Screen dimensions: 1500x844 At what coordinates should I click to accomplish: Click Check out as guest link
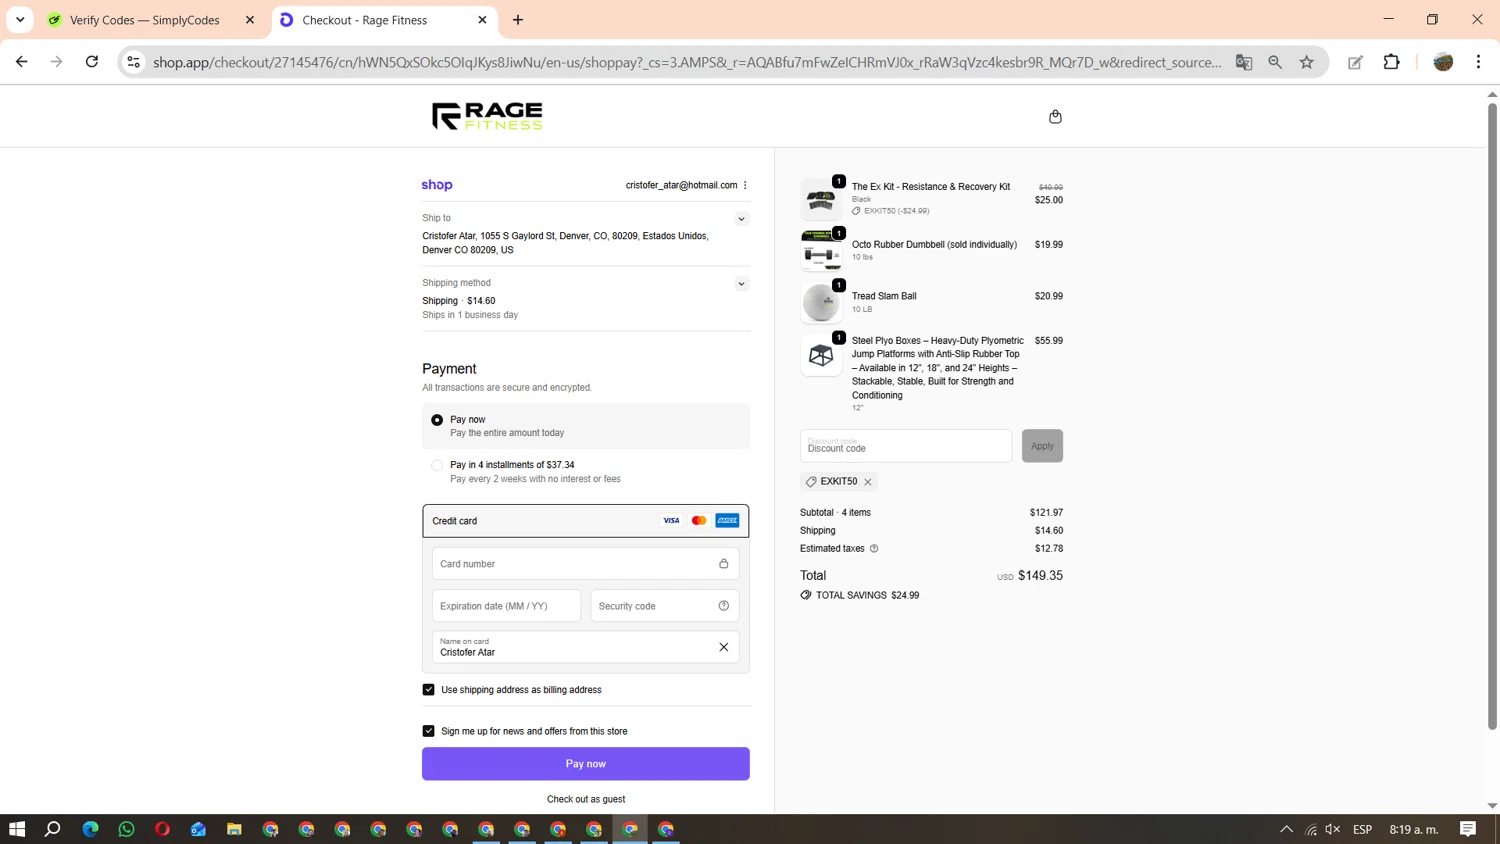(586, 799)
